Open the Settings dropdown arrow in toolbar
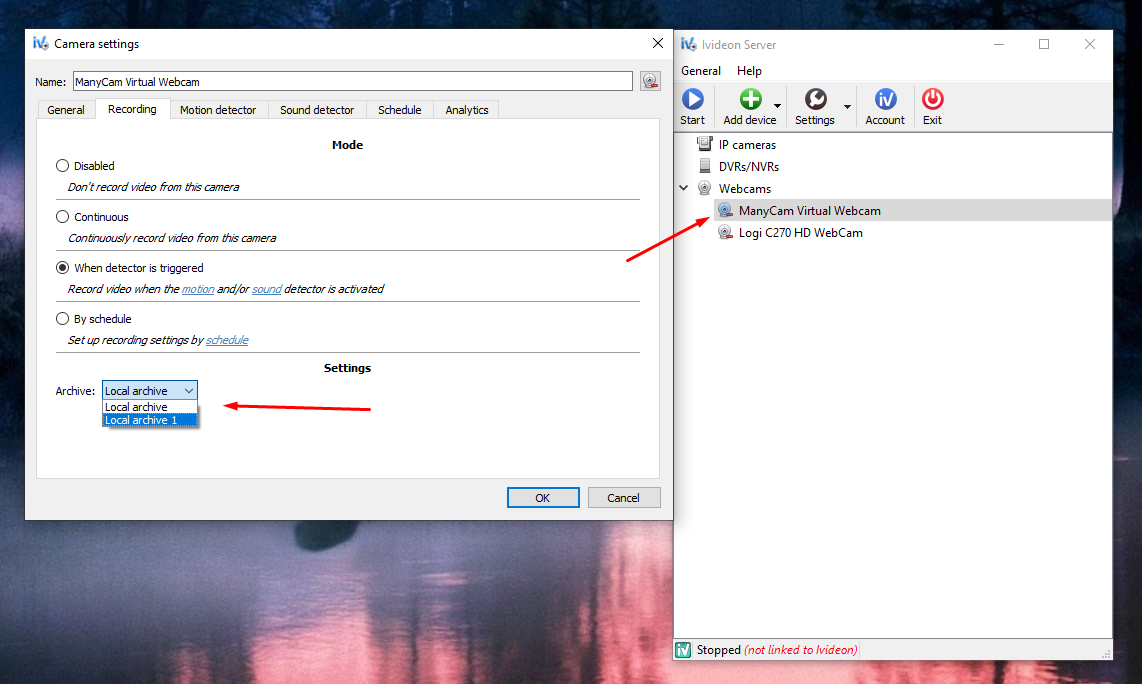This screenshot has width=1142, height=684. [x=847, y=106]
